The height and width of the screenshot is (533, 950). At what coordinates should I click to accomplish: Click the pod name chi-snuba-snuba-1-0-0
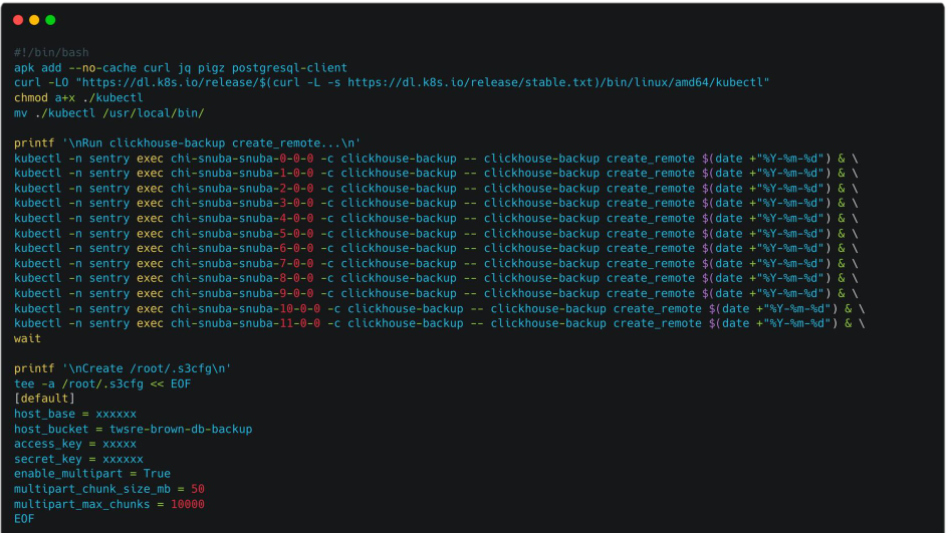tap(242, 173)
